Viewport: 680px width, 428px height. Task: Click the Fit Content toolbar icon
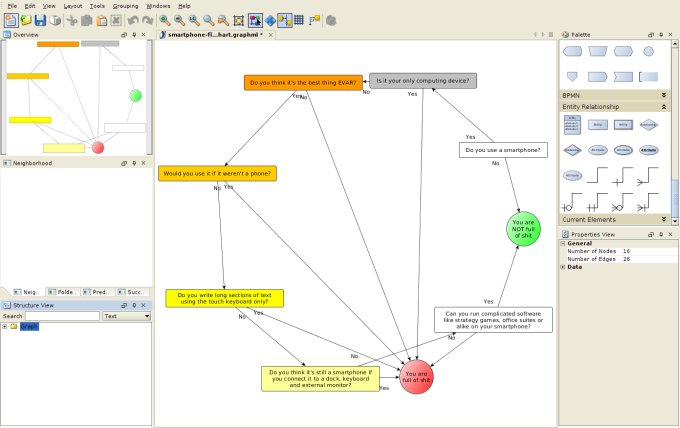[238, 20]
